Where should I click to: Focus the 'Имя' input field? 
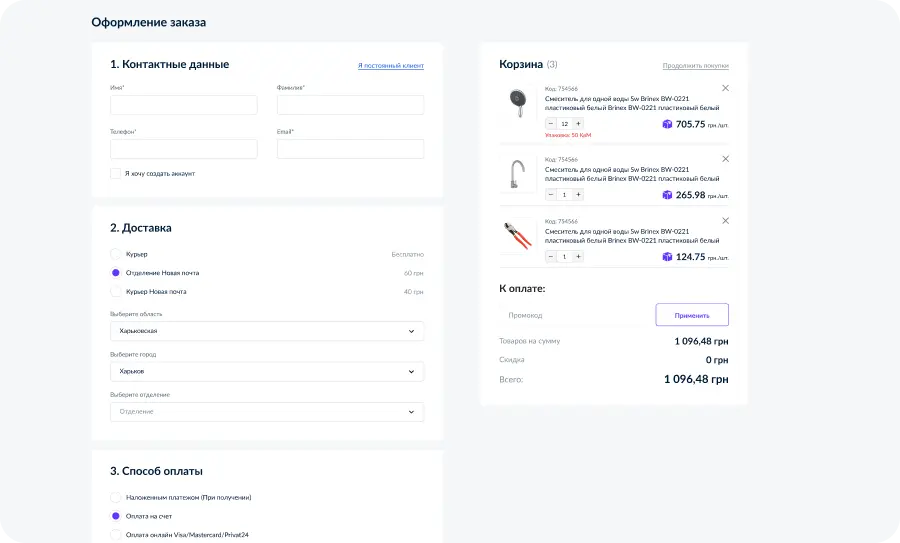point(184,105)
